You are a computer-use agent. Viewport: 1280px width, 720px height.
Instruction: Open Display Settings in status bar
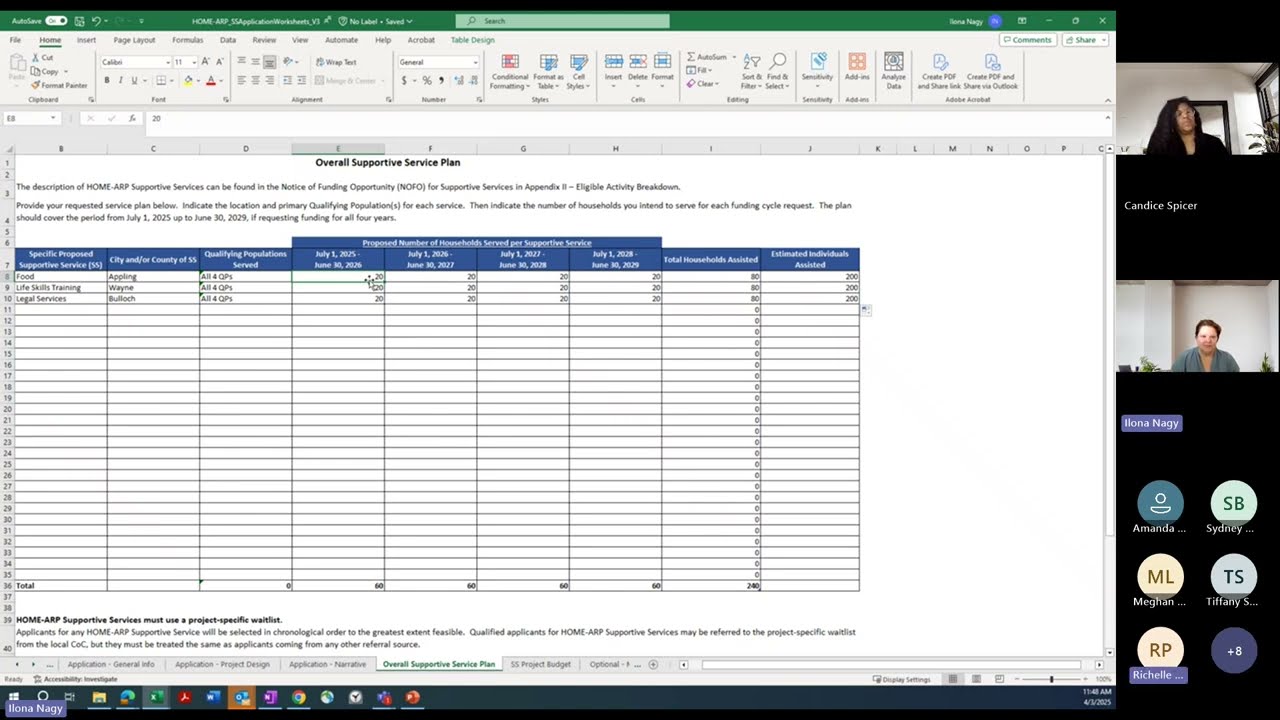pos(901,679)
